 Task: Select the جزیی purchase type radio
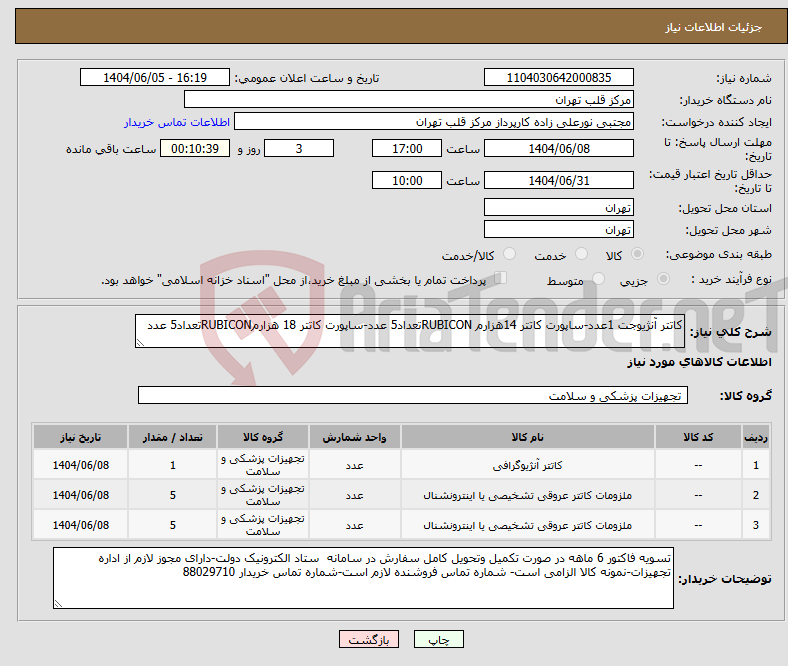click(x=663, y=278)
